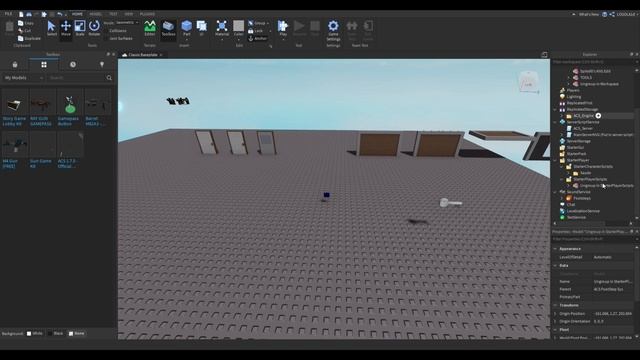
Task: Open the Toolbox Recent clock tab
Action: pos(73,64)
